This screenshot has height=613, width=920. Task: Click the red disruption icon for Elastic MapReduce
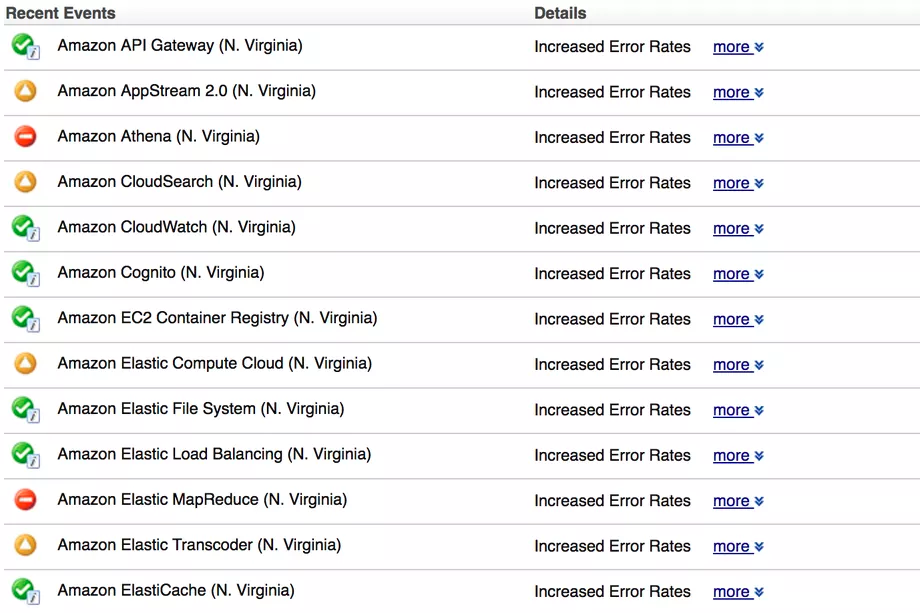25,499
